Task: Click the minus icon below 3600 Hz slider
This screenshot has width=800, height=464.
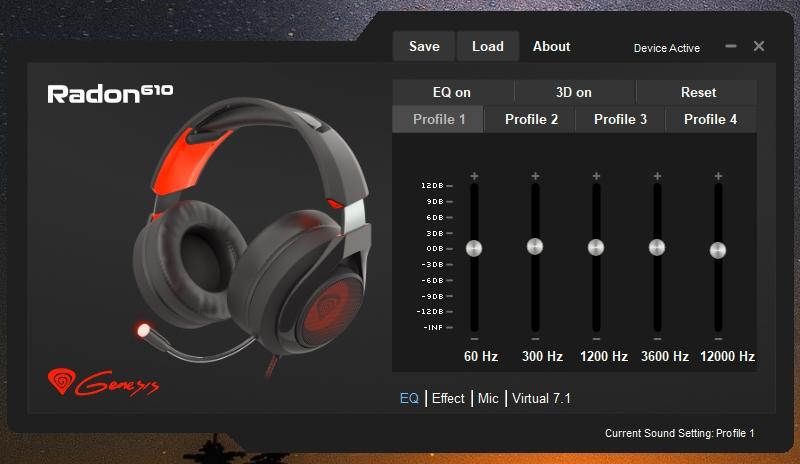Action: coord(657,339)
